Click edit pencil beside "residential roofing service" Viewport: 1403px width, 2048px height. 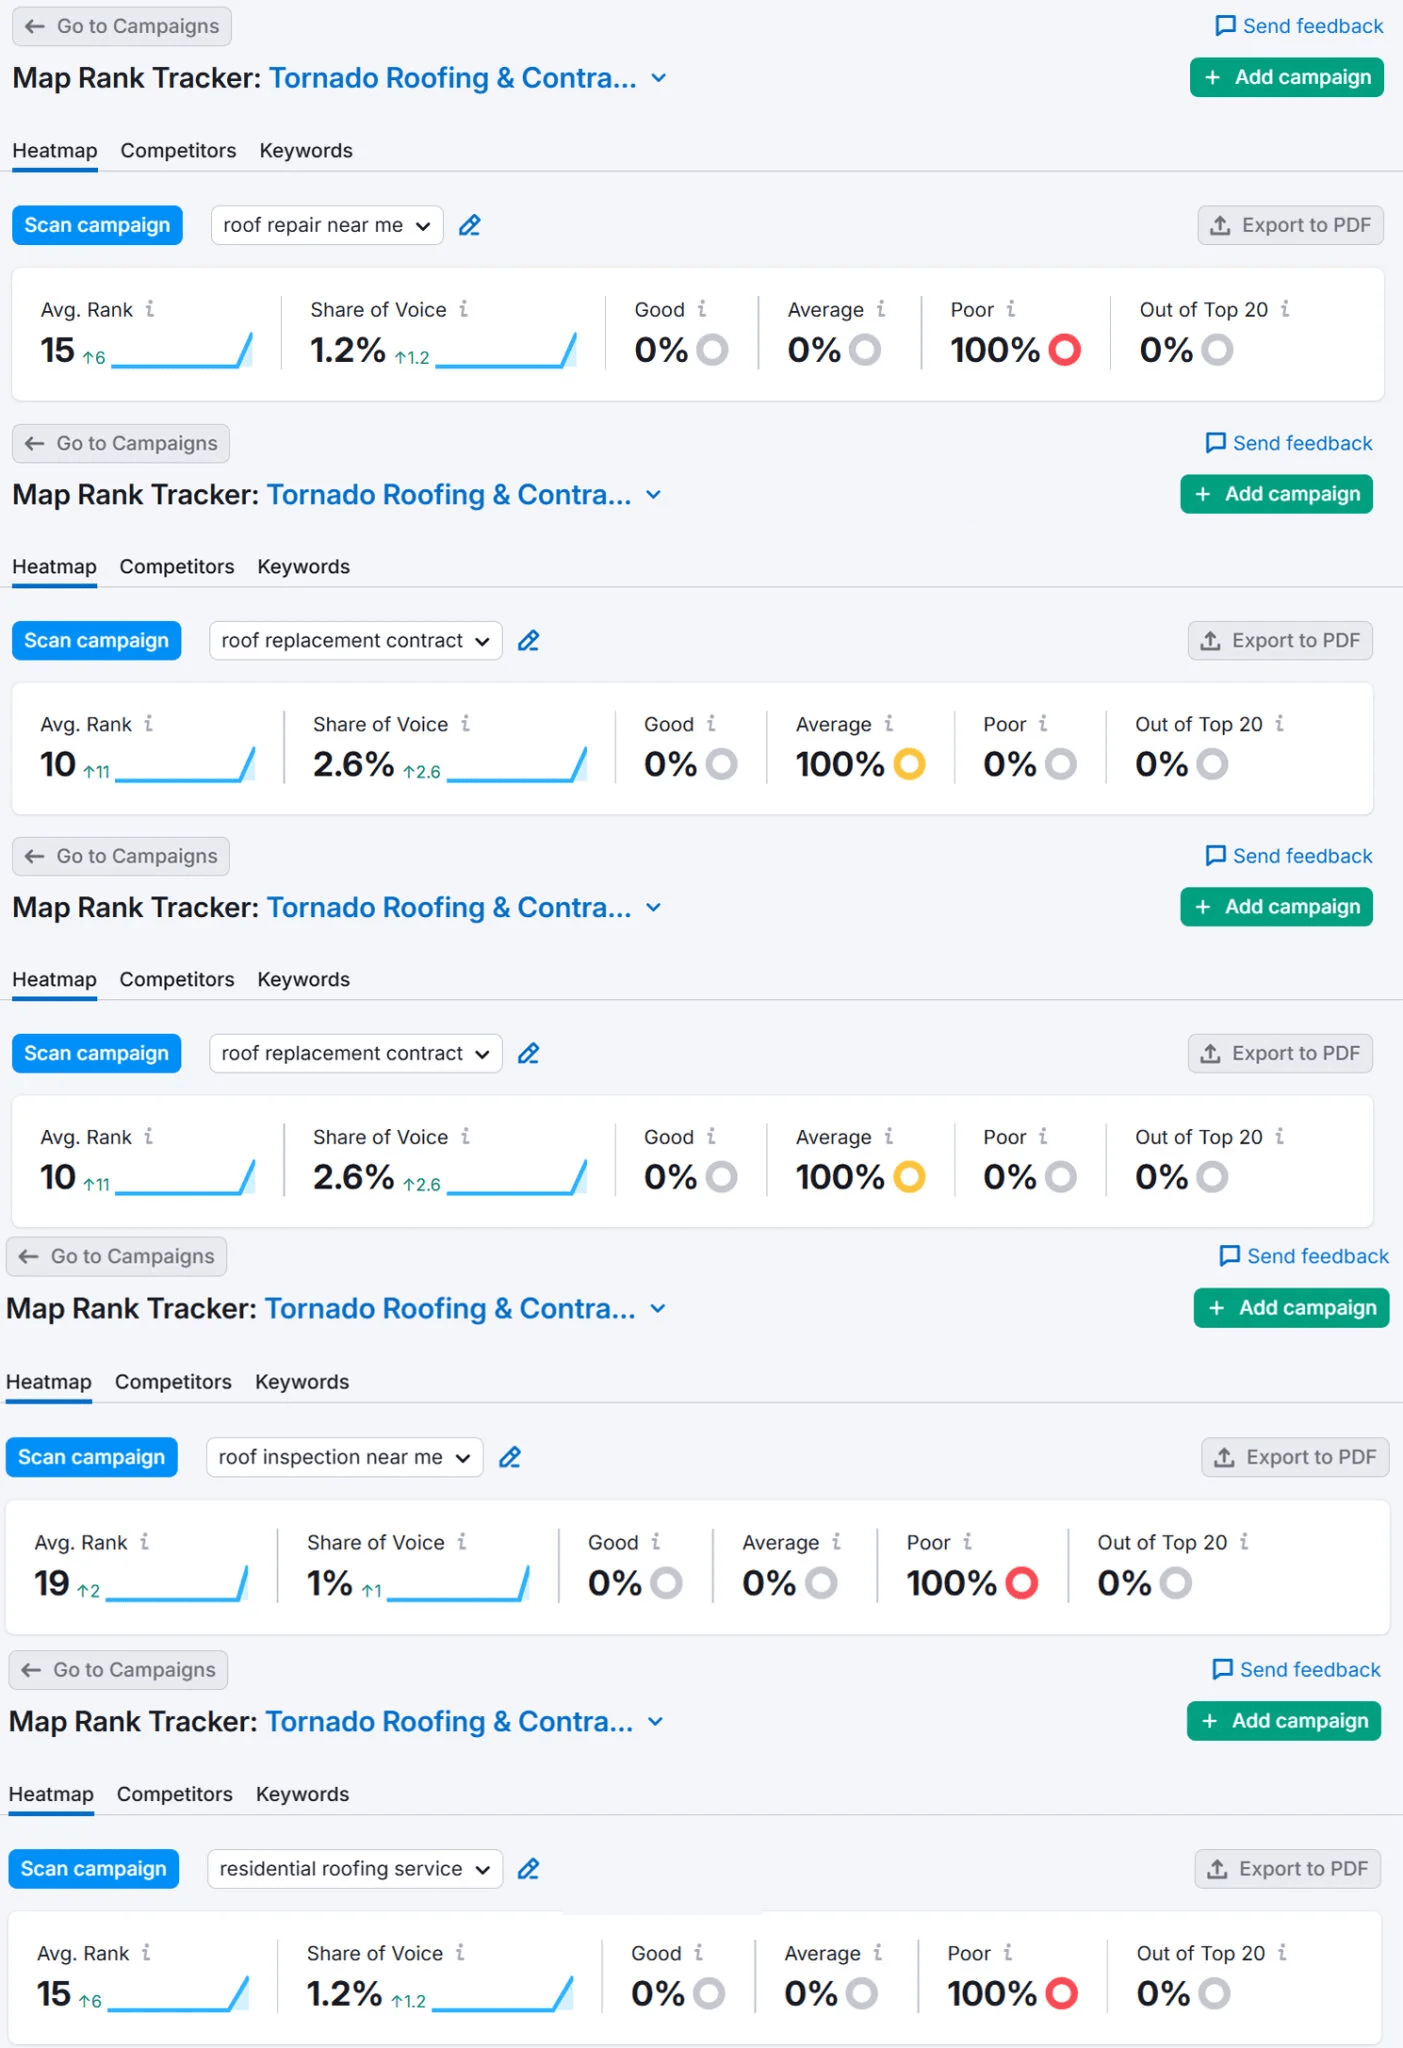(528, 1869)
